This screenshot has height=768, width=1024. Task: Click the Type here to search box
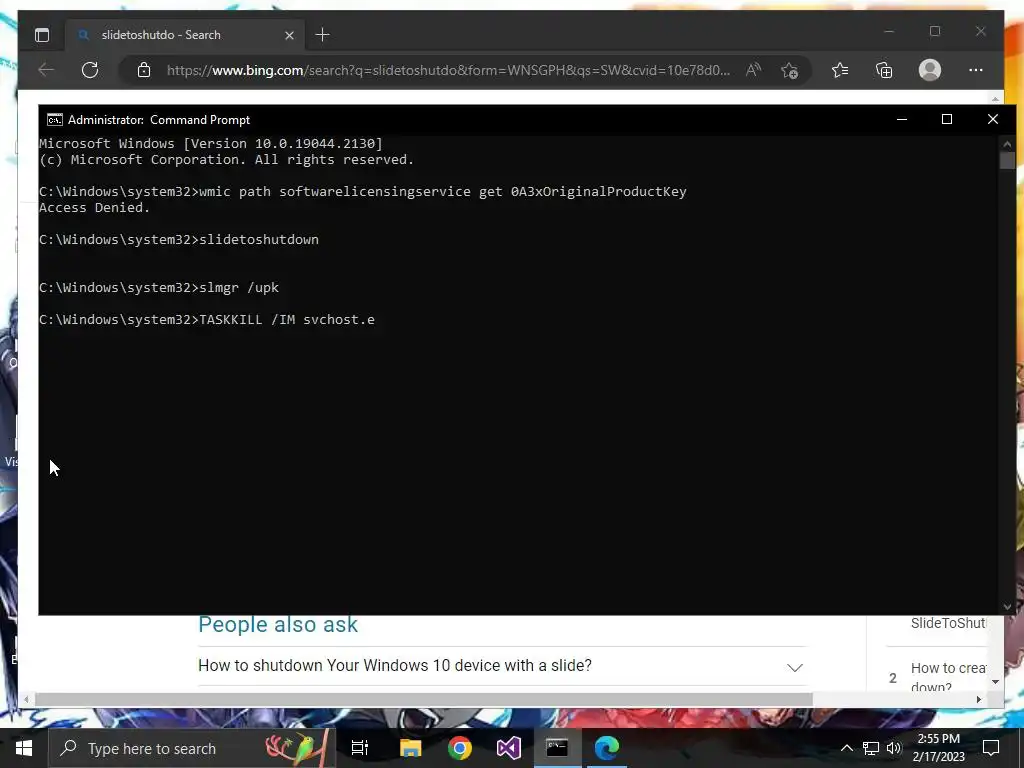(x=192, y=748)
